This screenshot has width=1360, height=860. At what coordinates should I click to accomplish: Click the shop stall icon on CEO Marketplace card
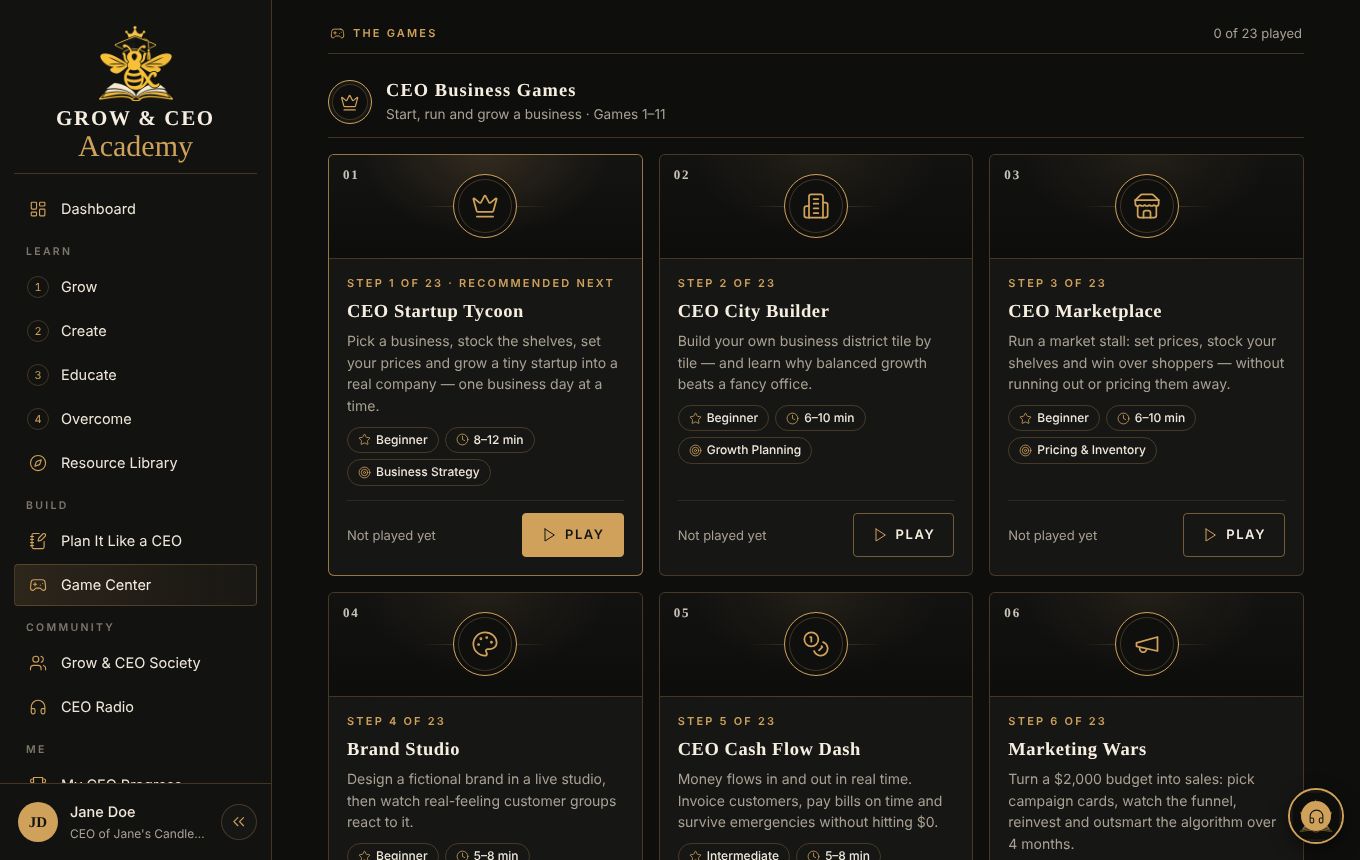(x=1147, y=206)
